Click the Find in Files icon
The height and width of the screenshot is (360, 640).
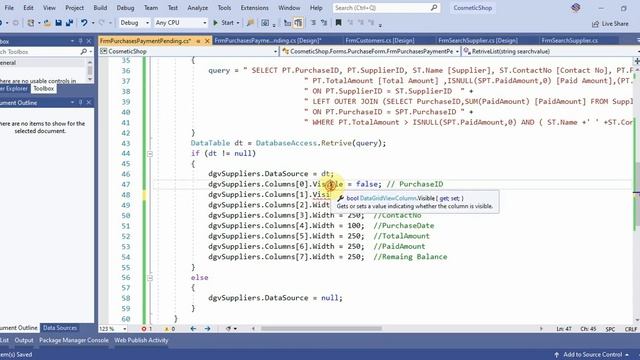[250, 23]
